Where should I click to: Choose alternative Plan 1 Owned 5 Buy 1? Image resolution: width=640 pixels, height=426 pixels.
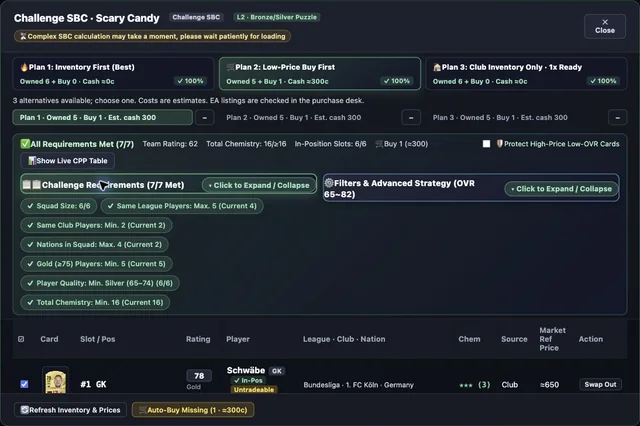[102, 118]
